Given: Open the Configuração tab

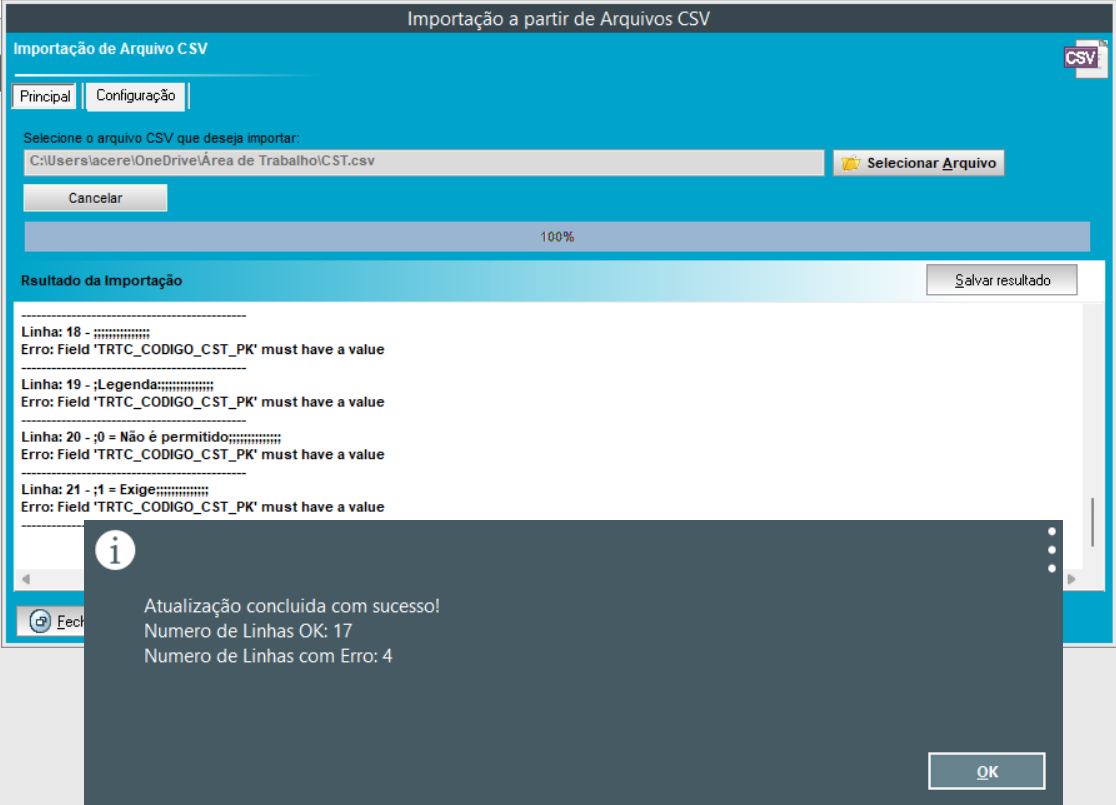Looking at the screenshot, I should pos(135,96).
